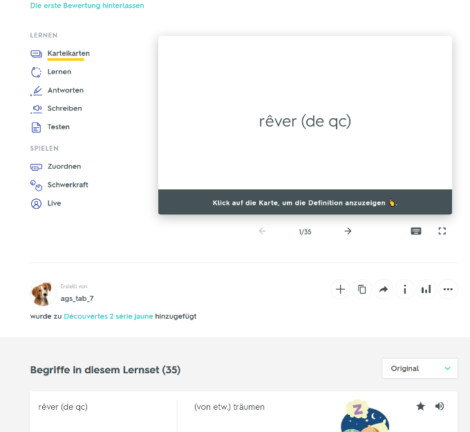
Task: Open more options three-dots menu
Action: tap(448, 289)
